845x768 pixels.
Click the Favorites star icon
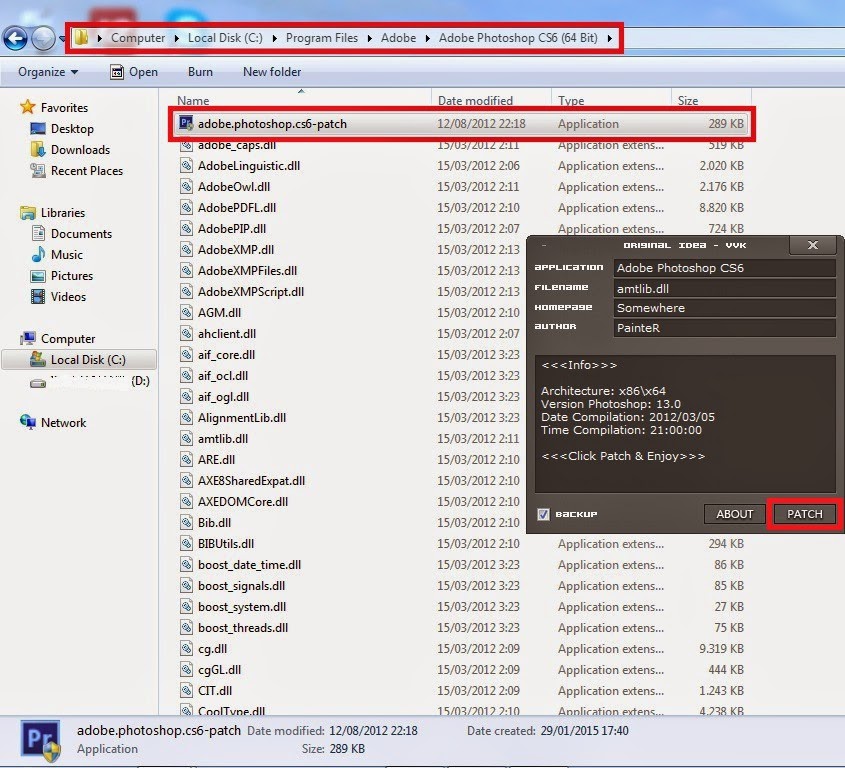(x=27, y=107)
